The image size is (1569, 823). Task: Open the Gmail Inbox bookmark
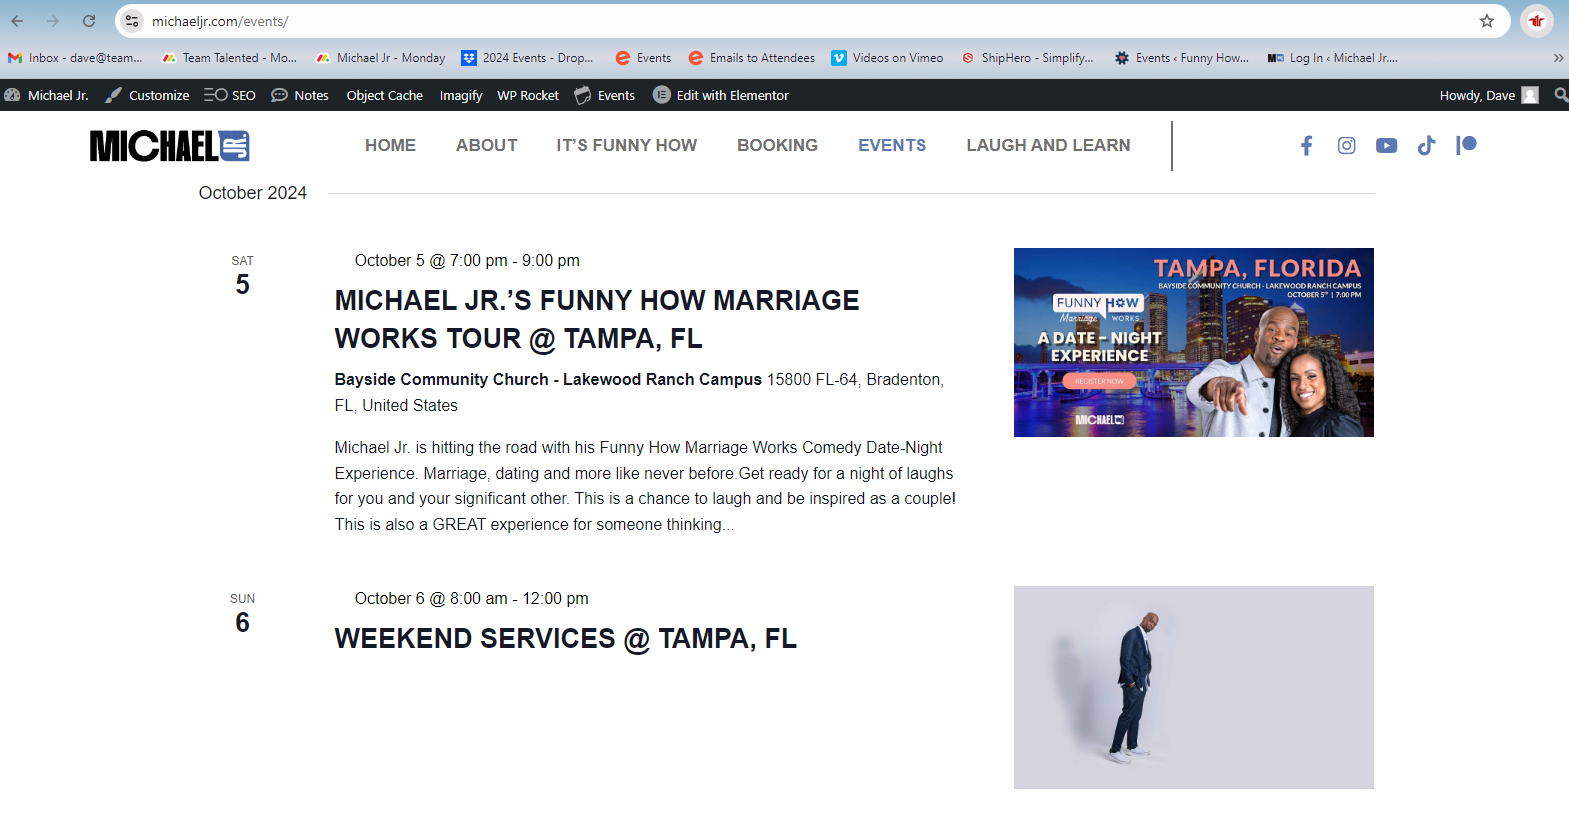[75, 58]
